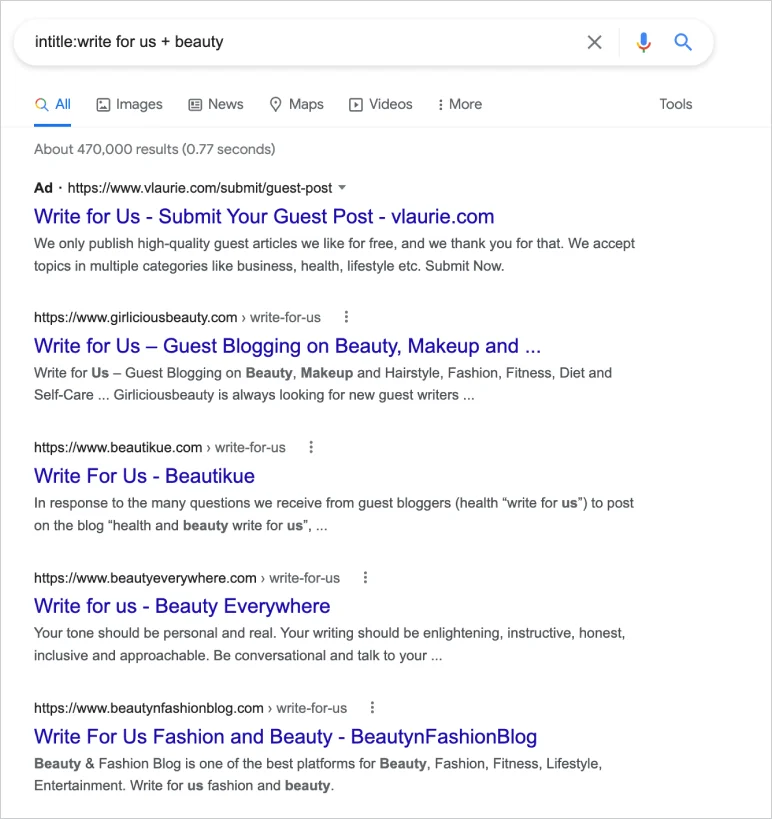The width and height of the screenshot is (772, 819).
Task: Expand the More search categories menu
Action: pos(460,104)
